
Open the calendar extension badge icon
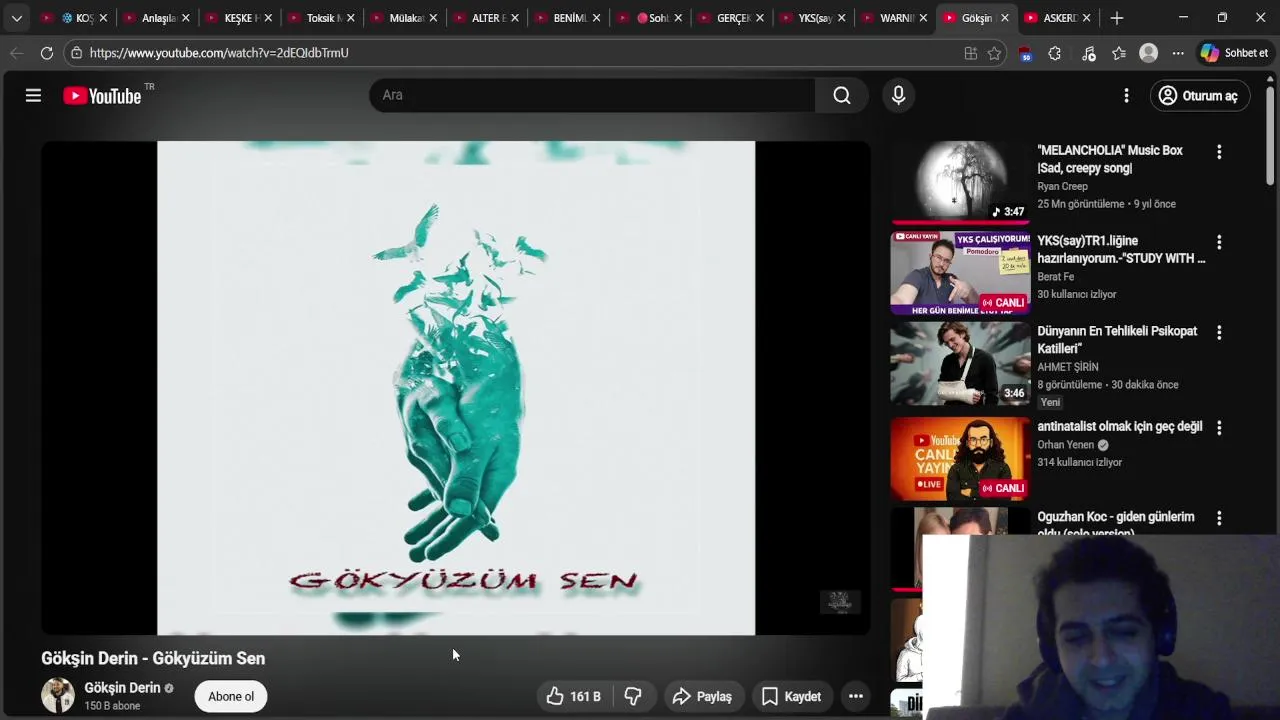[x=1025, y=54]
